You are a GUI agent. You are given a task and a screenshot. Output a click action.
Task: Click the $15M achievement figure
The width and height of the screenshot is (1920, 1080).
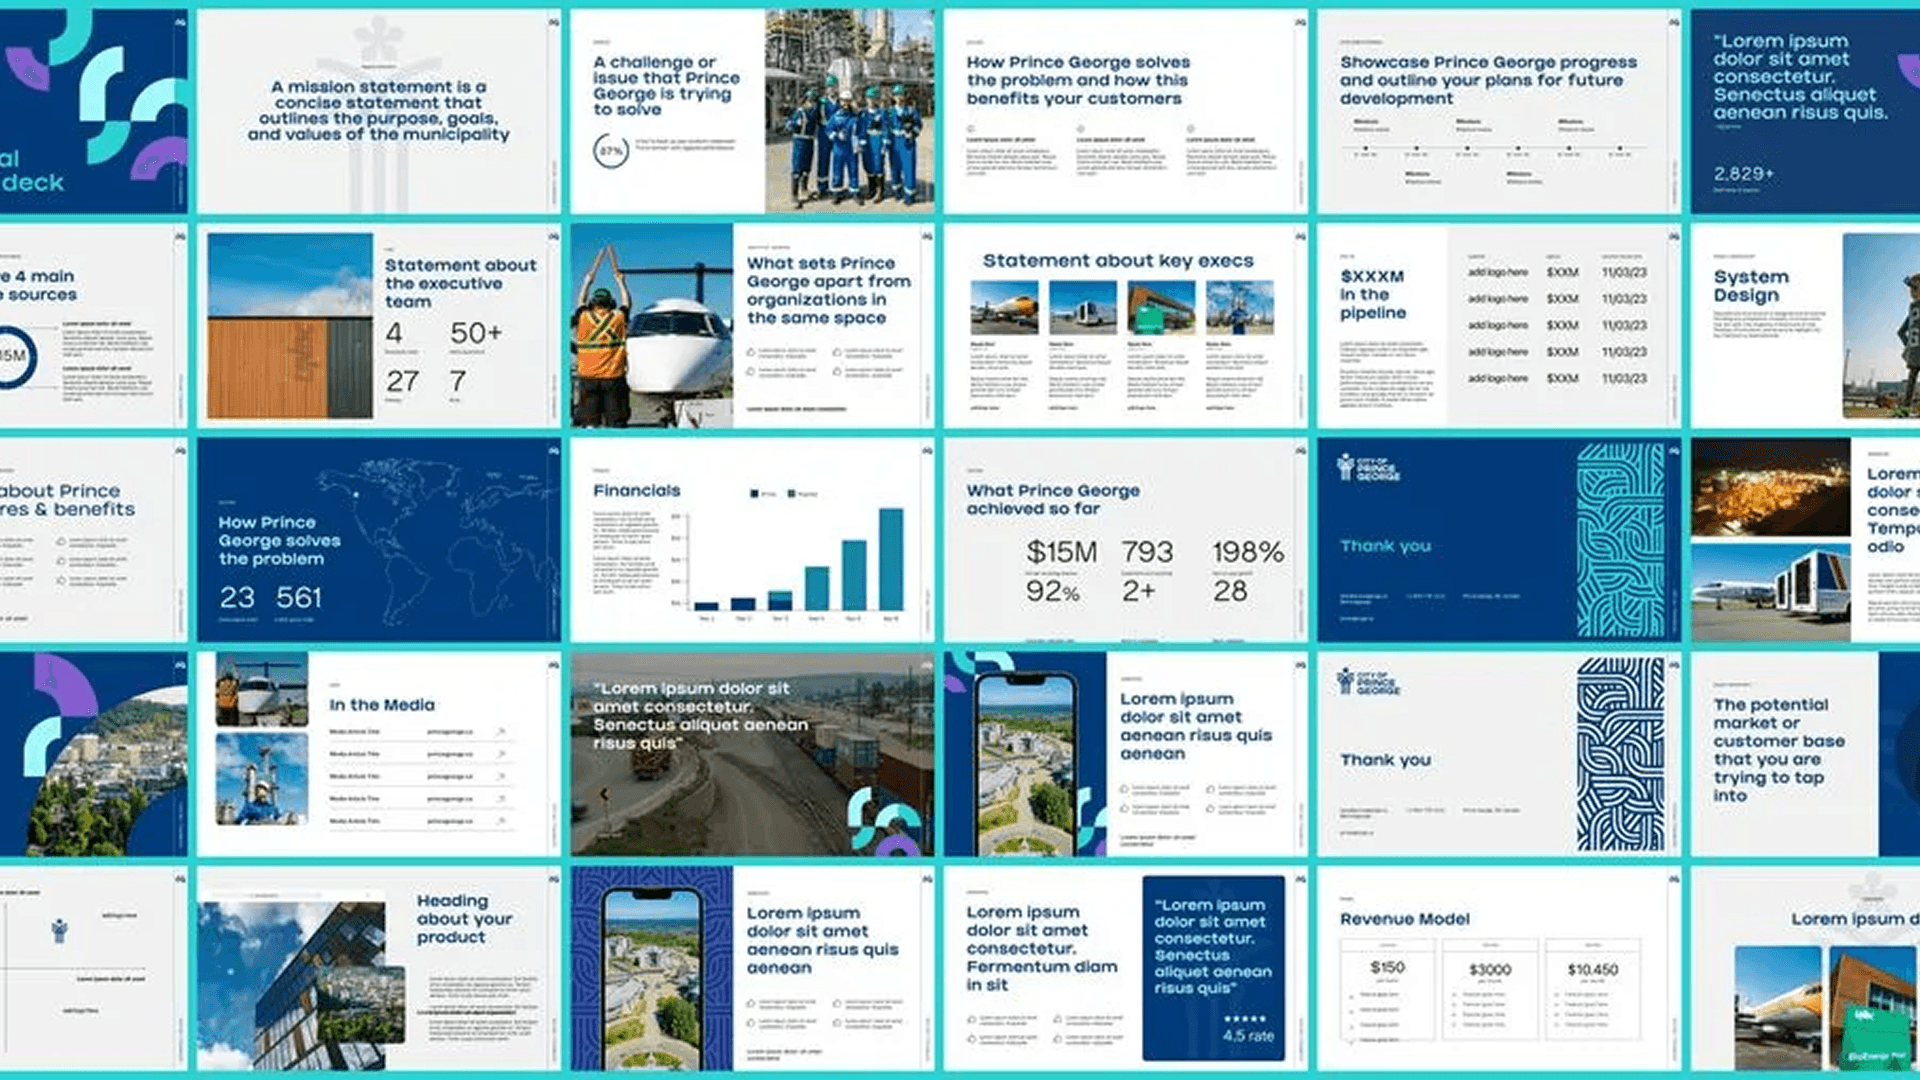[1061, 552]
